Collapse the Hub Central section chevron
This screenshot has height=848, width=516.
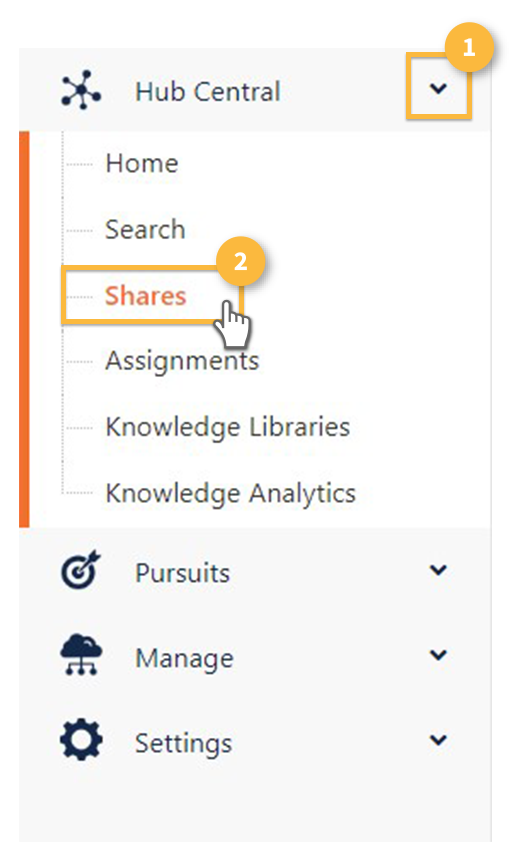click(438, 88)
